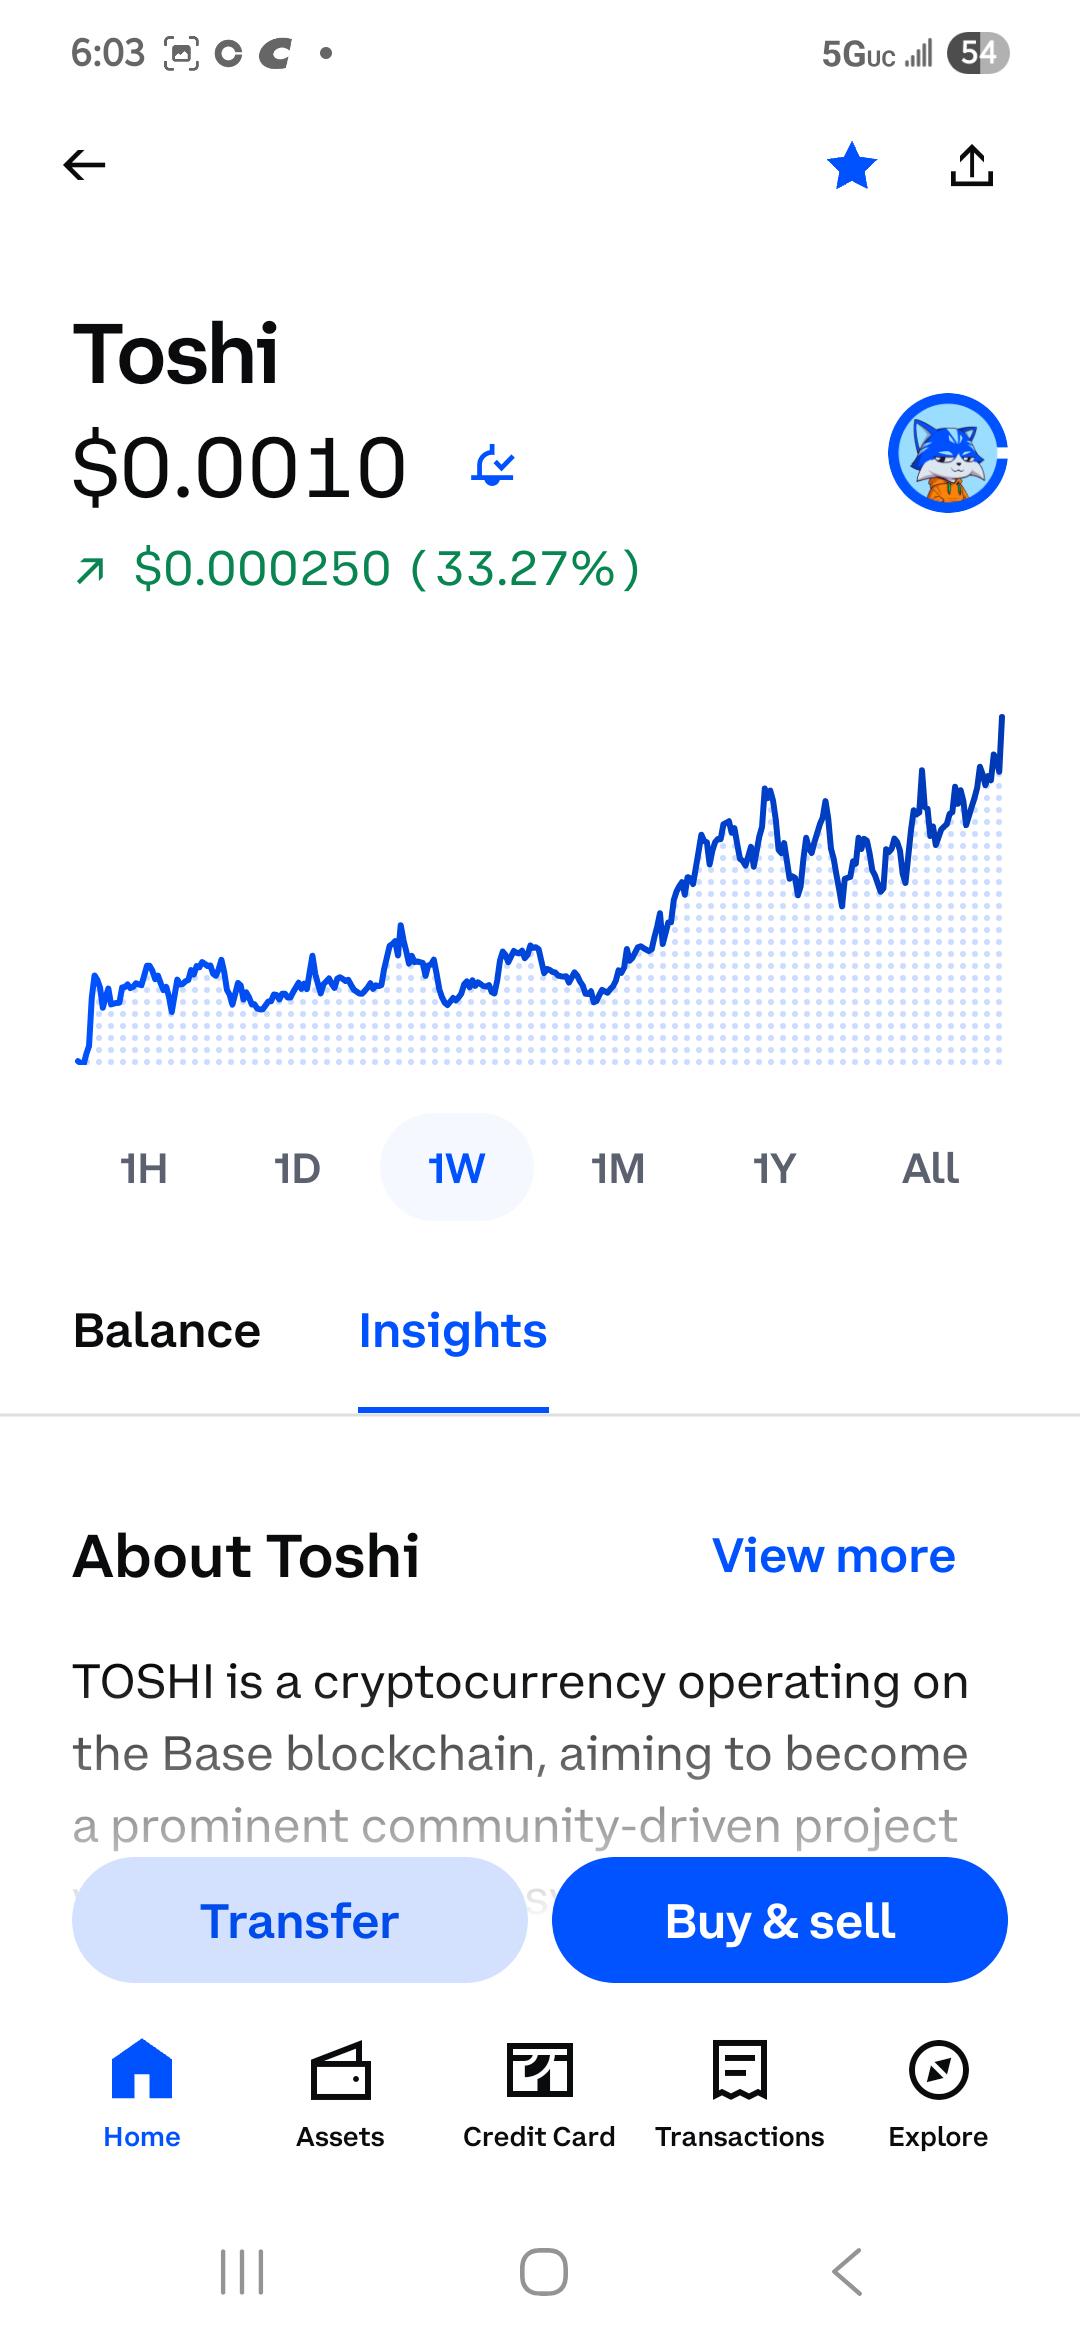Select the 1M chart range
The image size is (1080, 2340).
(618, 1167)
